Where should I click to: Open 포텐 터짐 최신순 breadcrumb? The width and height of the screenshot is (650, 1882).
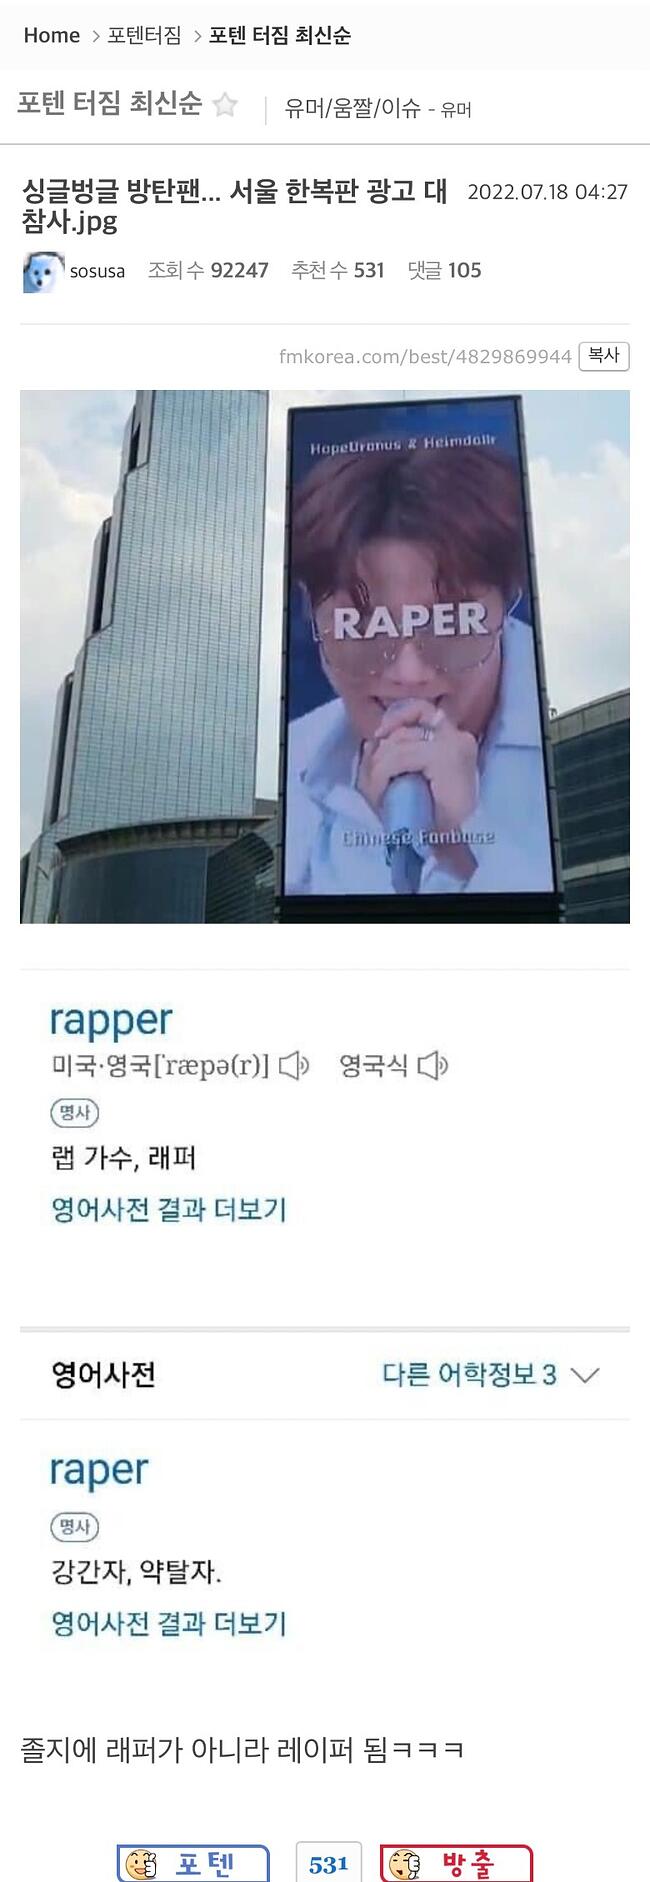point(280,35)
